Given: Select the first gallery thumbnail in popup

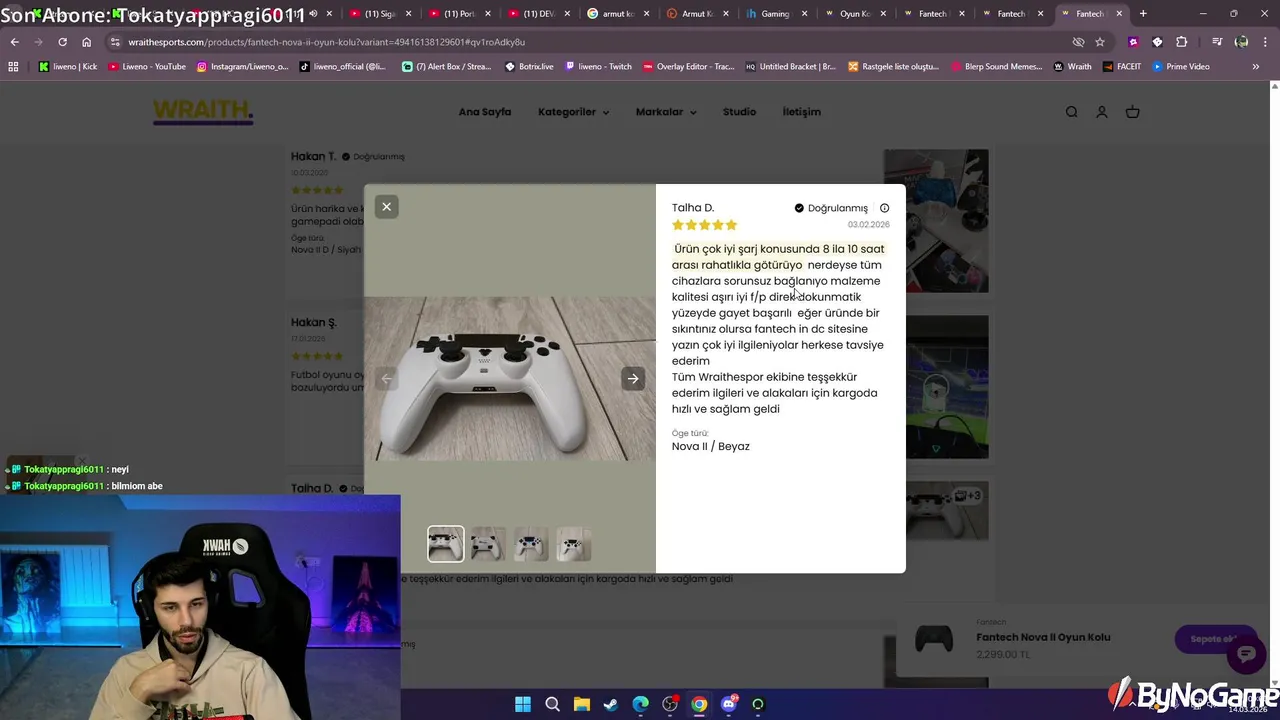Looking at the screenshot, I should click(x=446, y=544).
